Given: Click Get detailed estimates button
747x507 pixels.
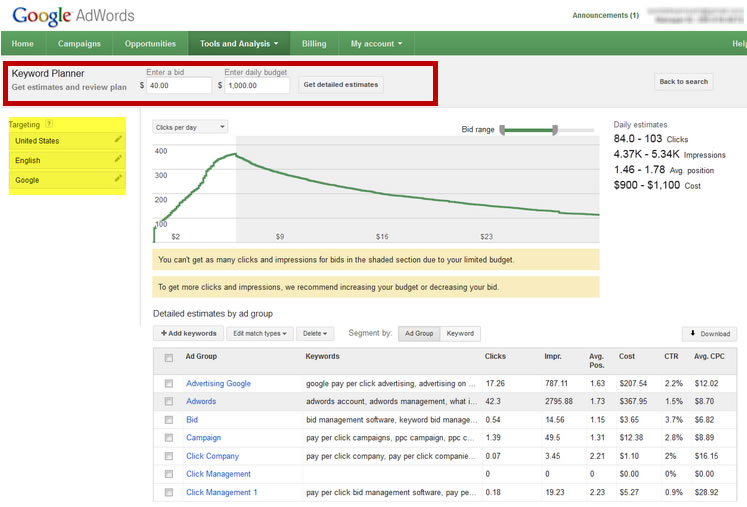Looking at the screenshot, I should [341, 85].
